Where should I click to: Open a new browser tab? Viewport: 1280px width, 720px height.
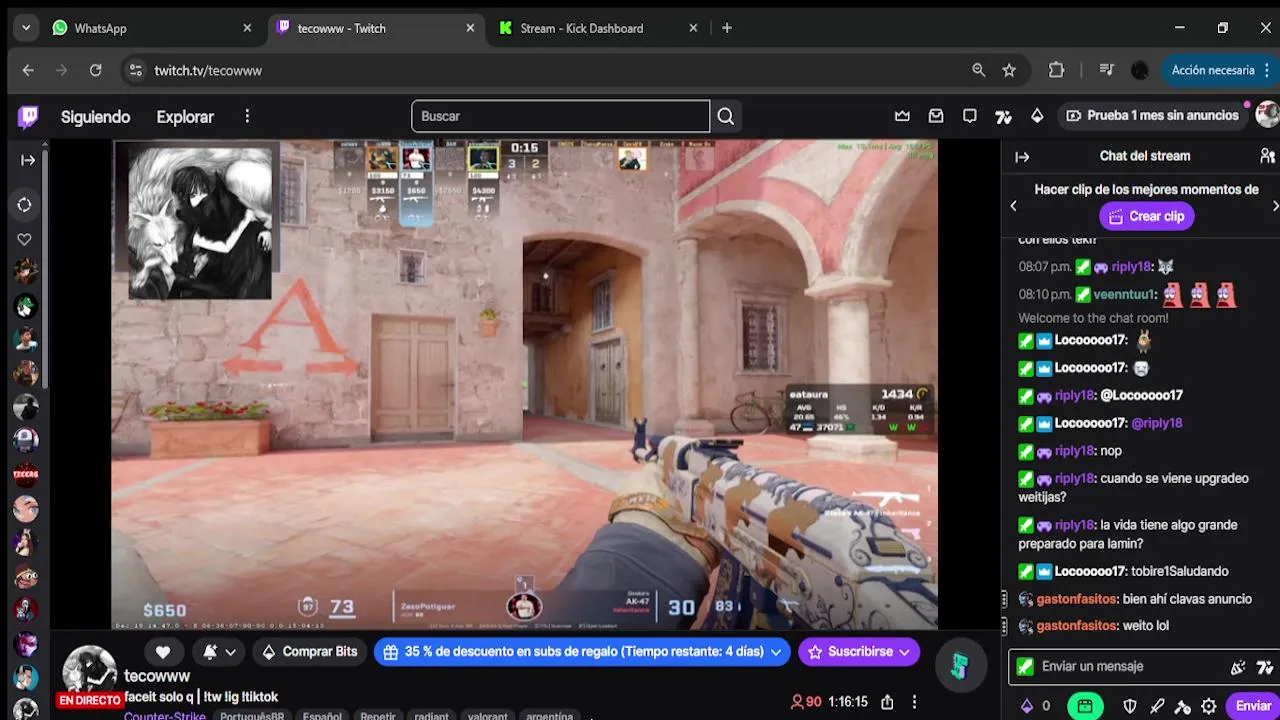(727, 28)
